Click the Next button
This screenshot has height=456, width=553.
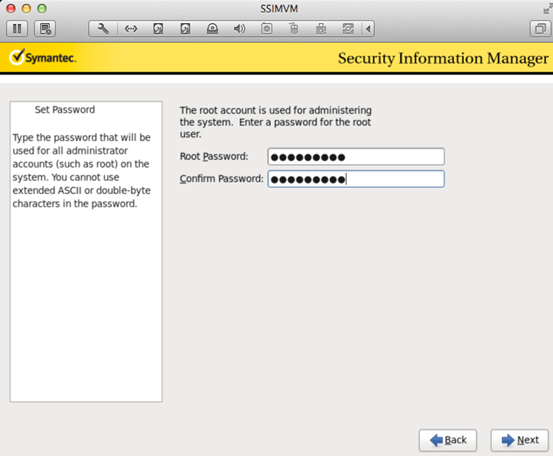[520, 440]
